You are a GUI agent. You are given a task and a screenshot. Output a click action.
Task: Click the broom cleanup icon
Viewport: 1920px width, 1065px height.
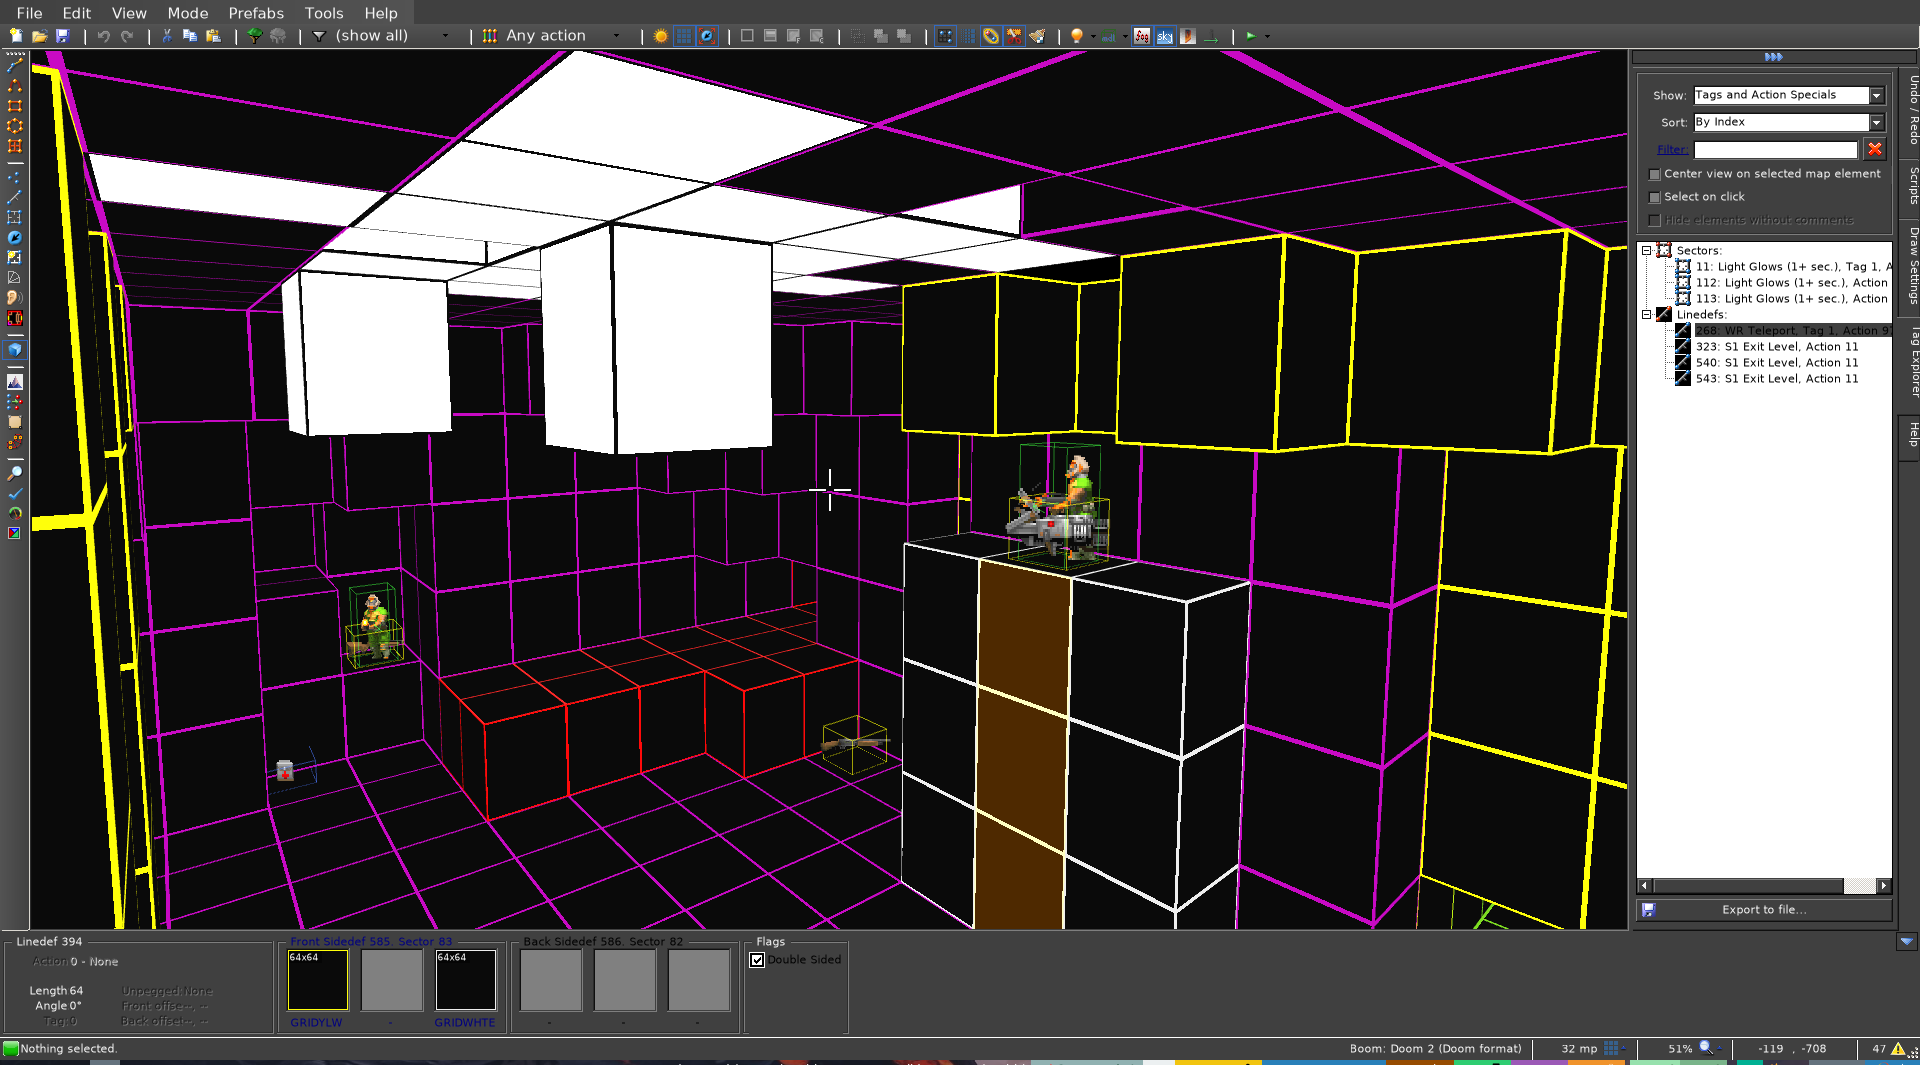click(1037, 36)
